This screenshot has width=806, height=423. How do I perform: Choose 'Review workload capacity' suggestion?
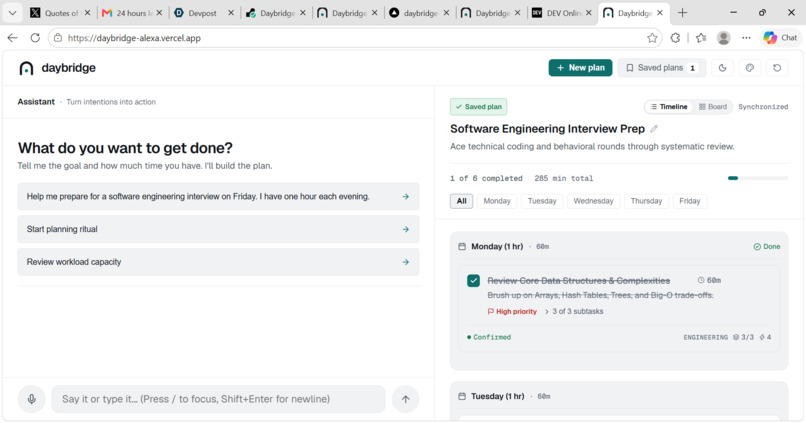[218, 262]
